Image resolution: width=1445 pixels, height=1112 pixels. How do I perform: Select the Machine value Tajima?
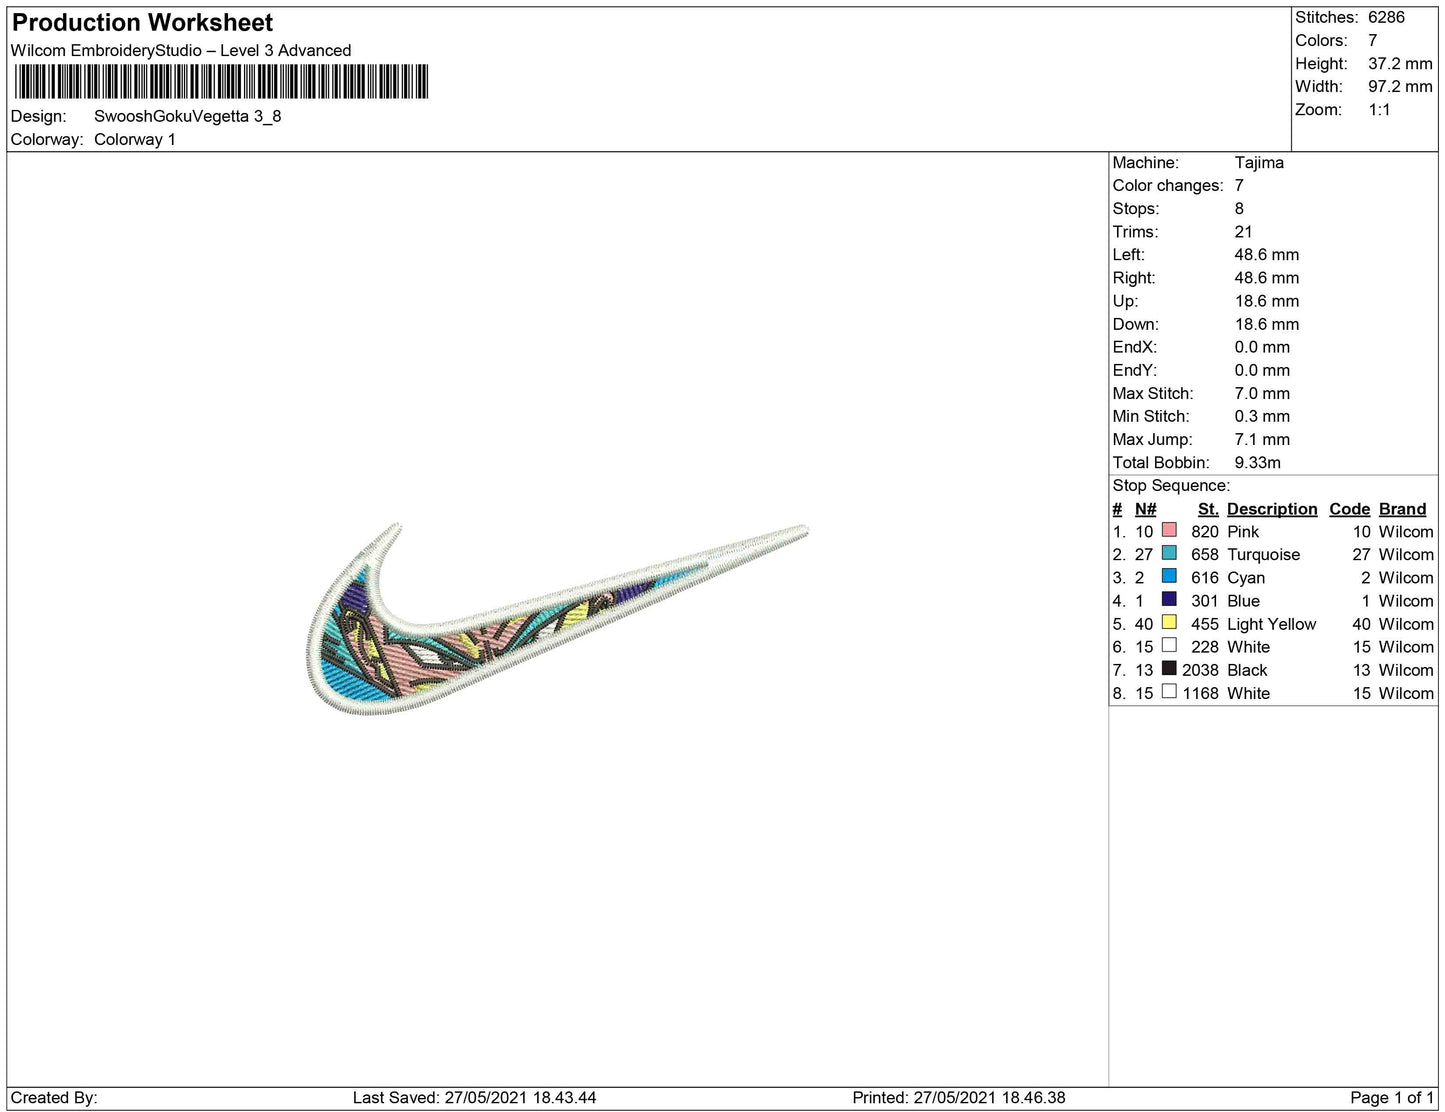1259,163
